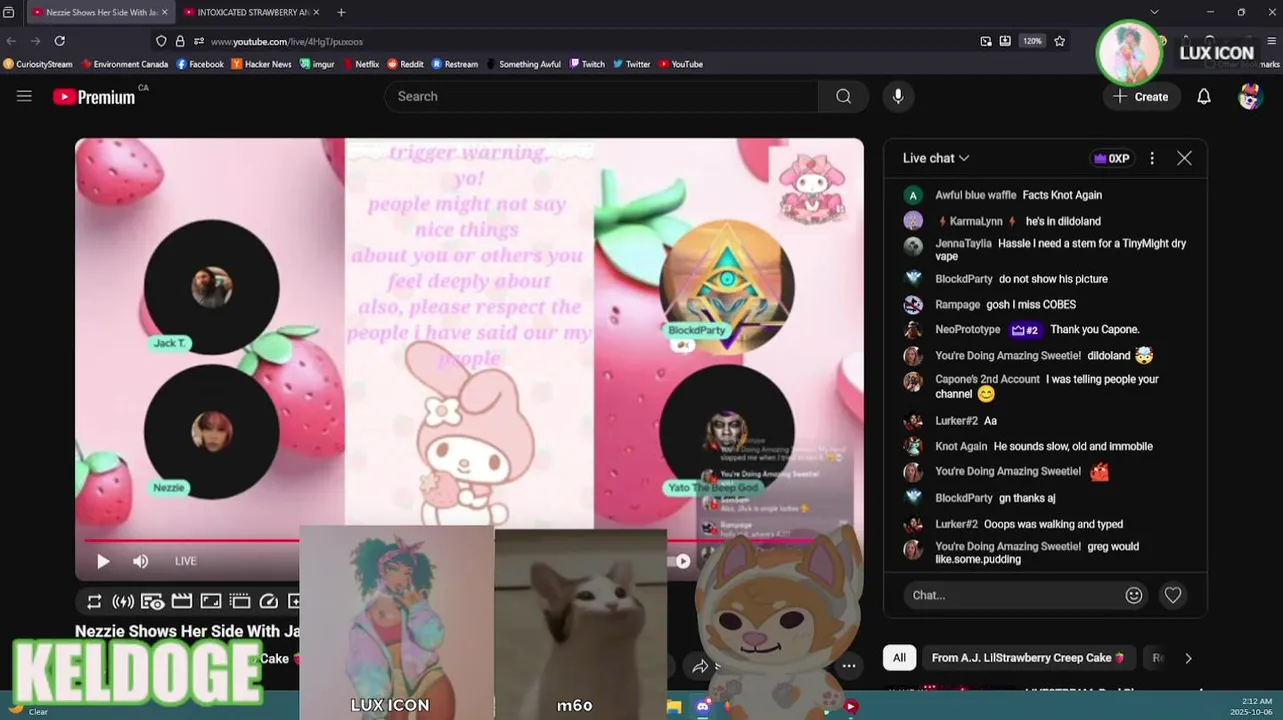Open the CuriosityStream bookmark
Image resolution: width=1283 pixels, height=720 pixels.
coord(38,64)
